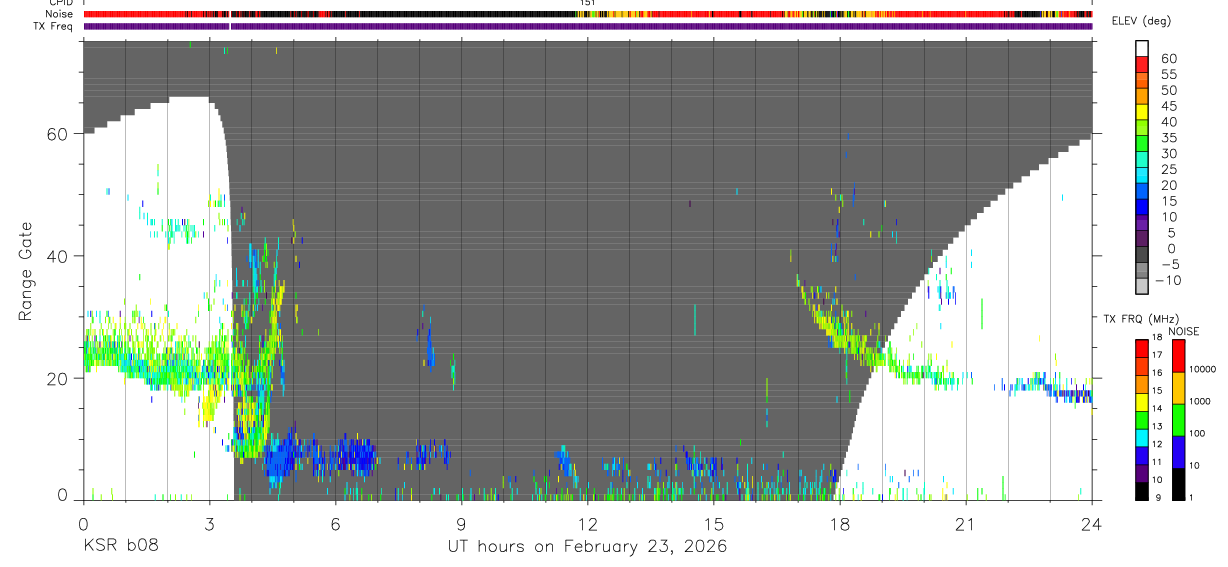This screenshot has width=1228, height=567.
Task: Click the "9" tick label on the UT hours axis
Action: tap(461, 523)
